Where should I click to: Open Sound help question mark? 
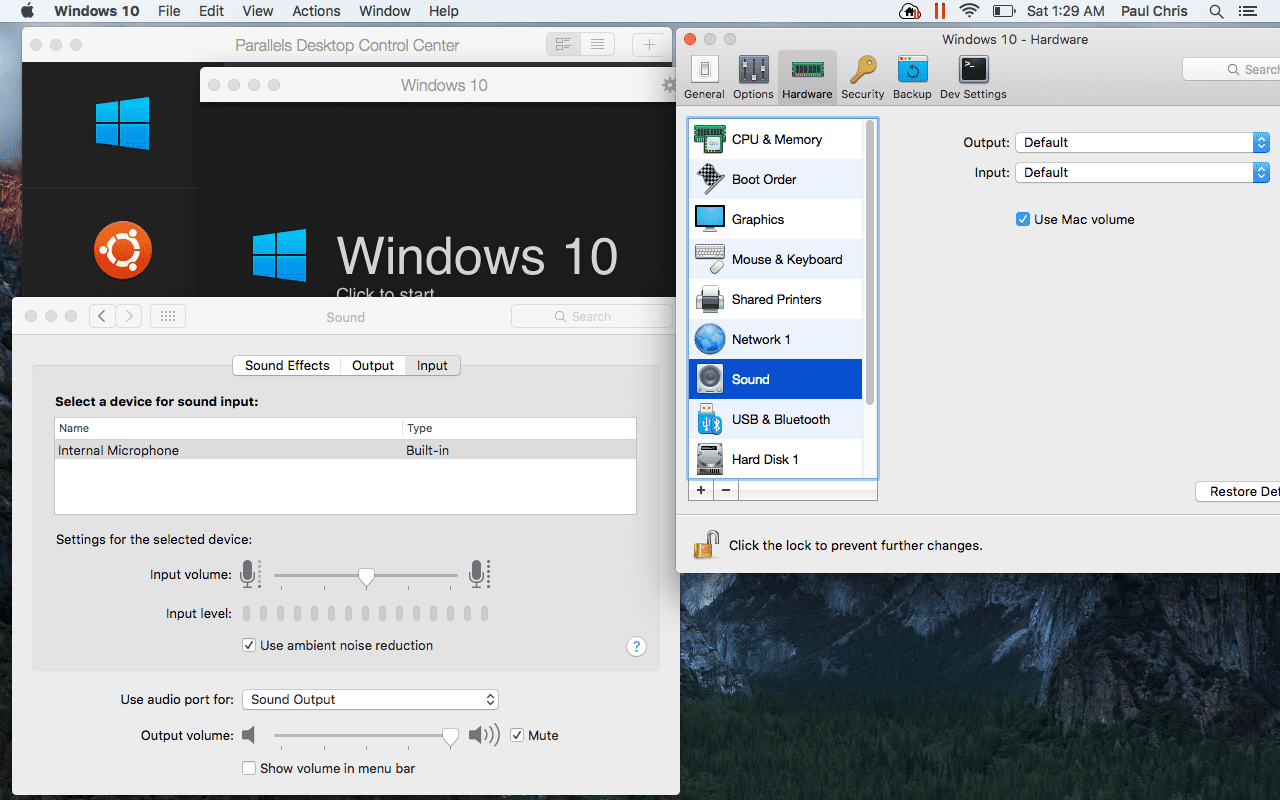[636, 646]
